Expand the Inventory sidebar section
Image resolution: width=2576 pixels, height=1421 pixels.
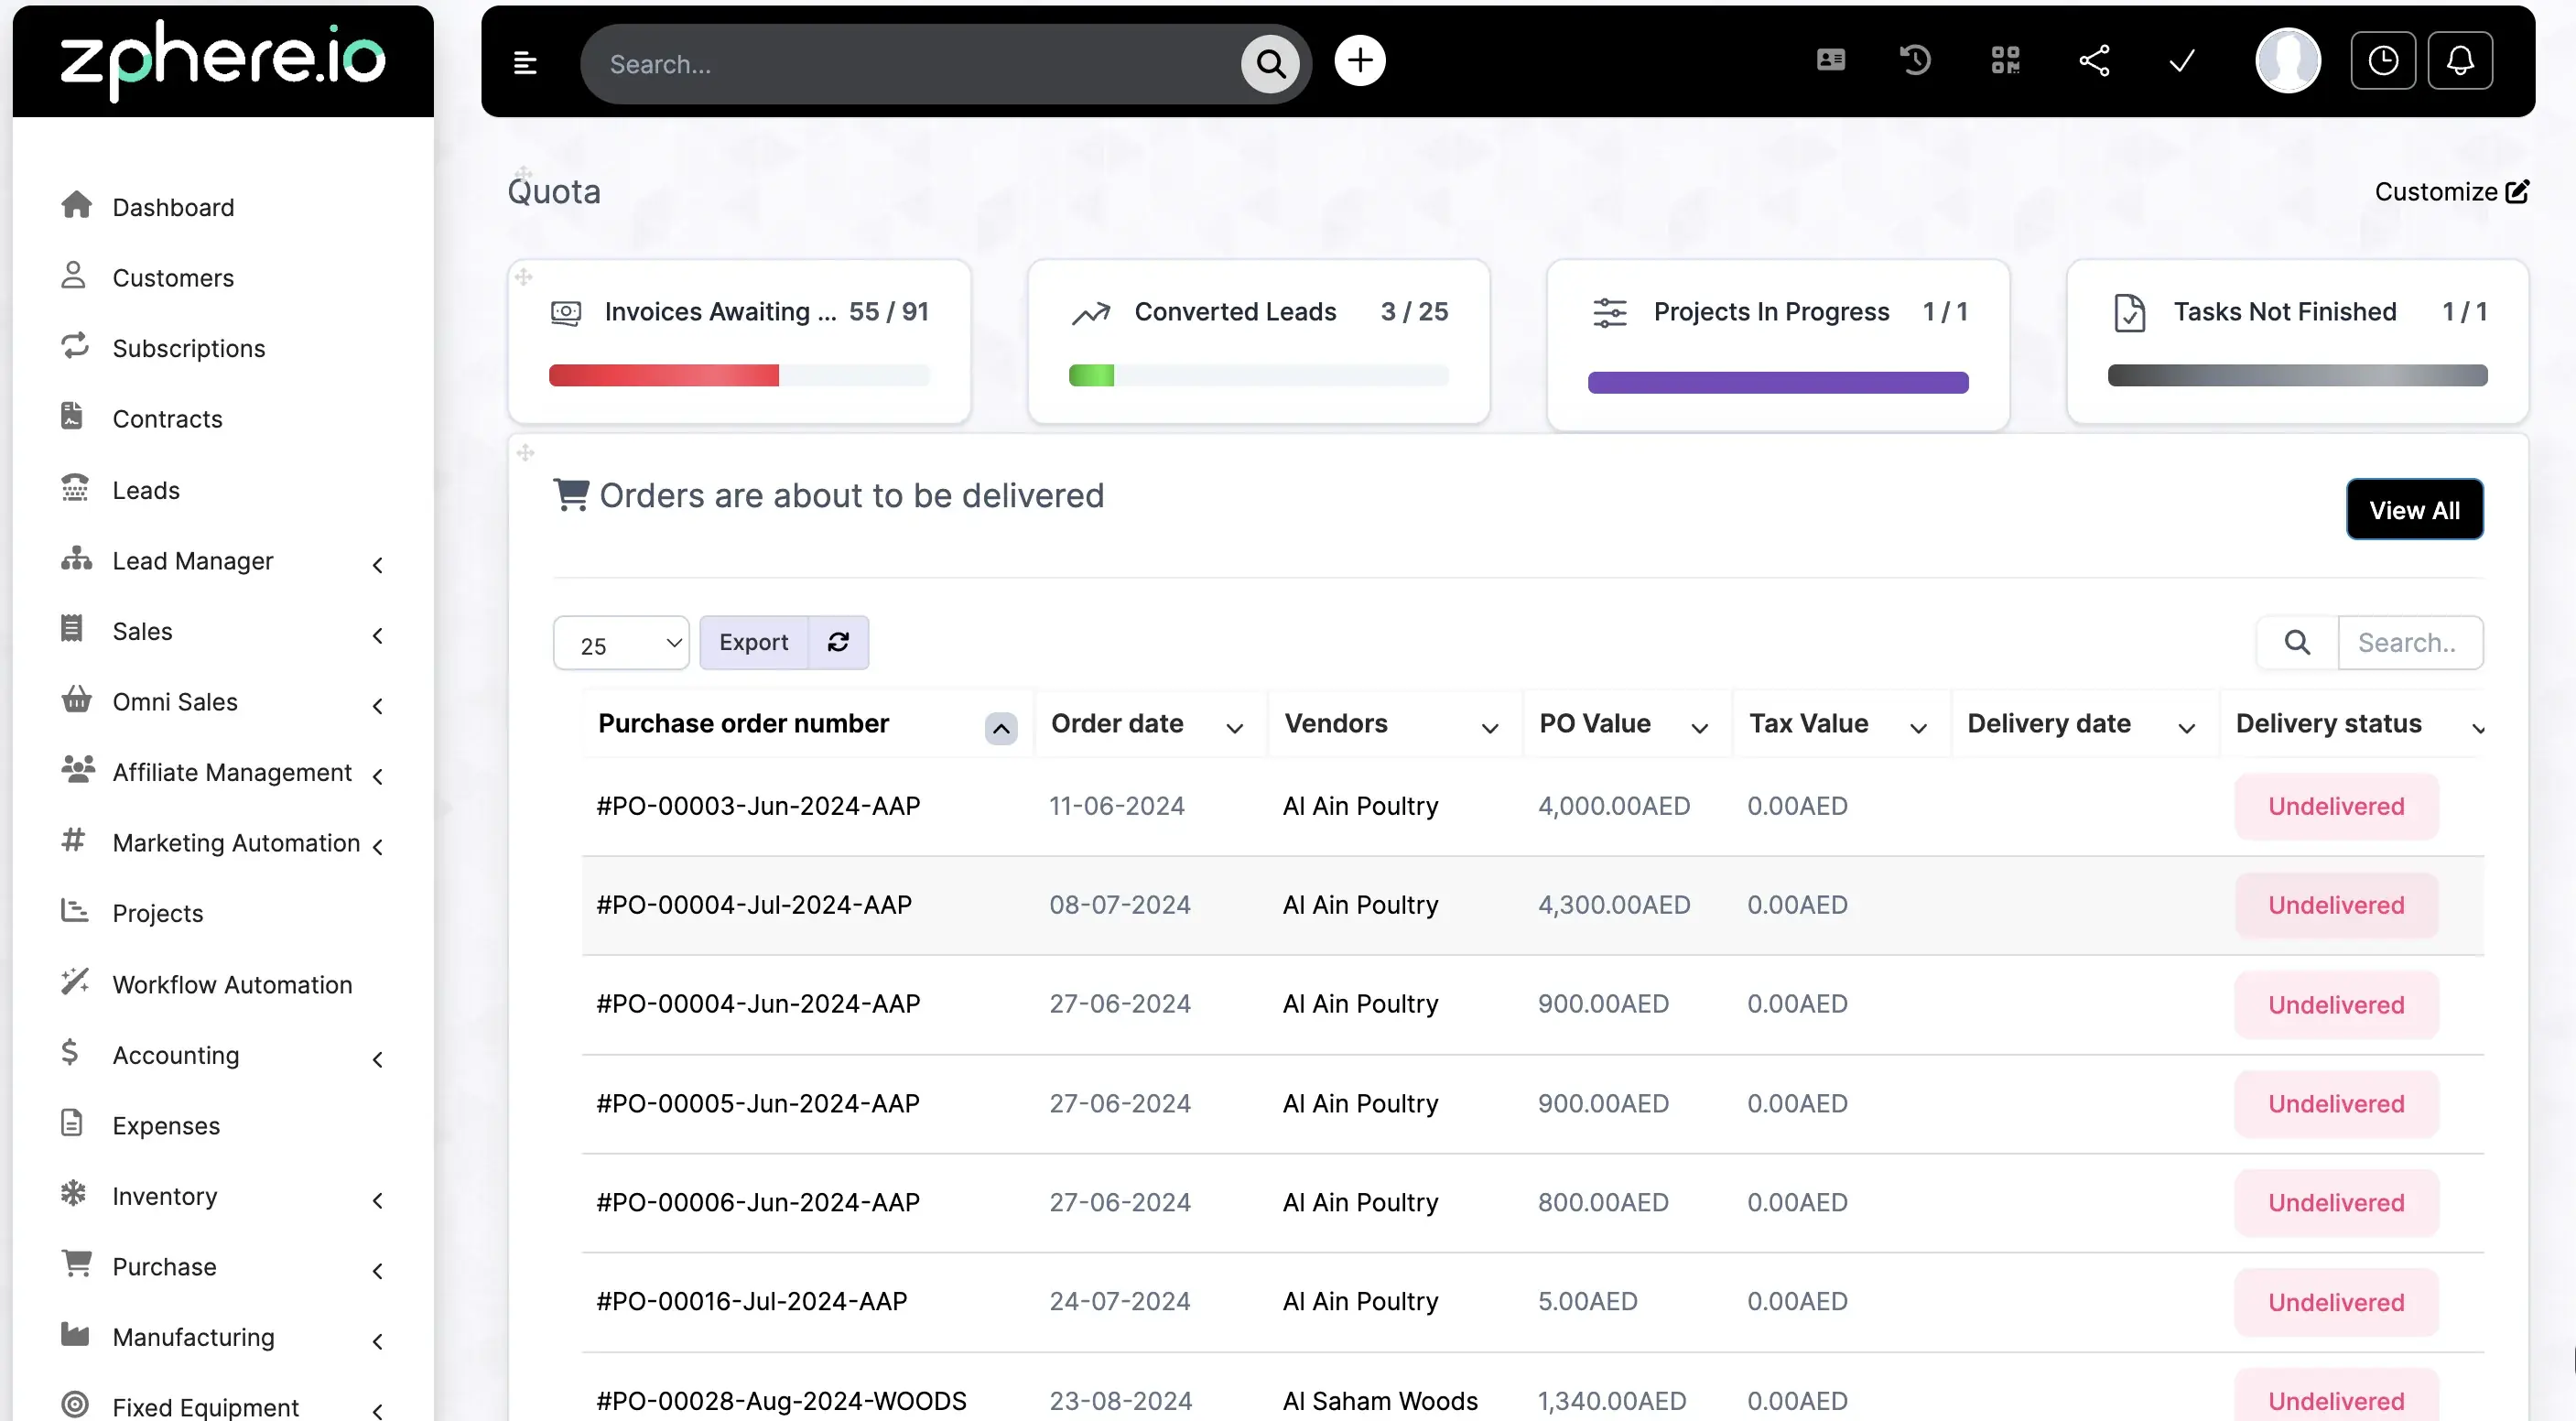point(378,1199)
